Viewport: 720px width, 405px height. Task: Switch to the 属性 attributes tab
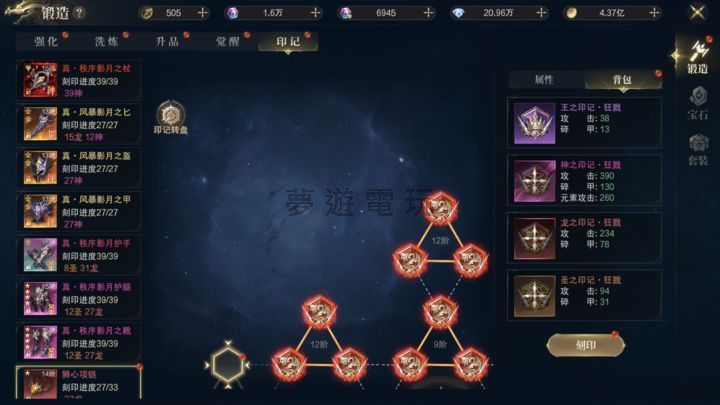(545, 79)
